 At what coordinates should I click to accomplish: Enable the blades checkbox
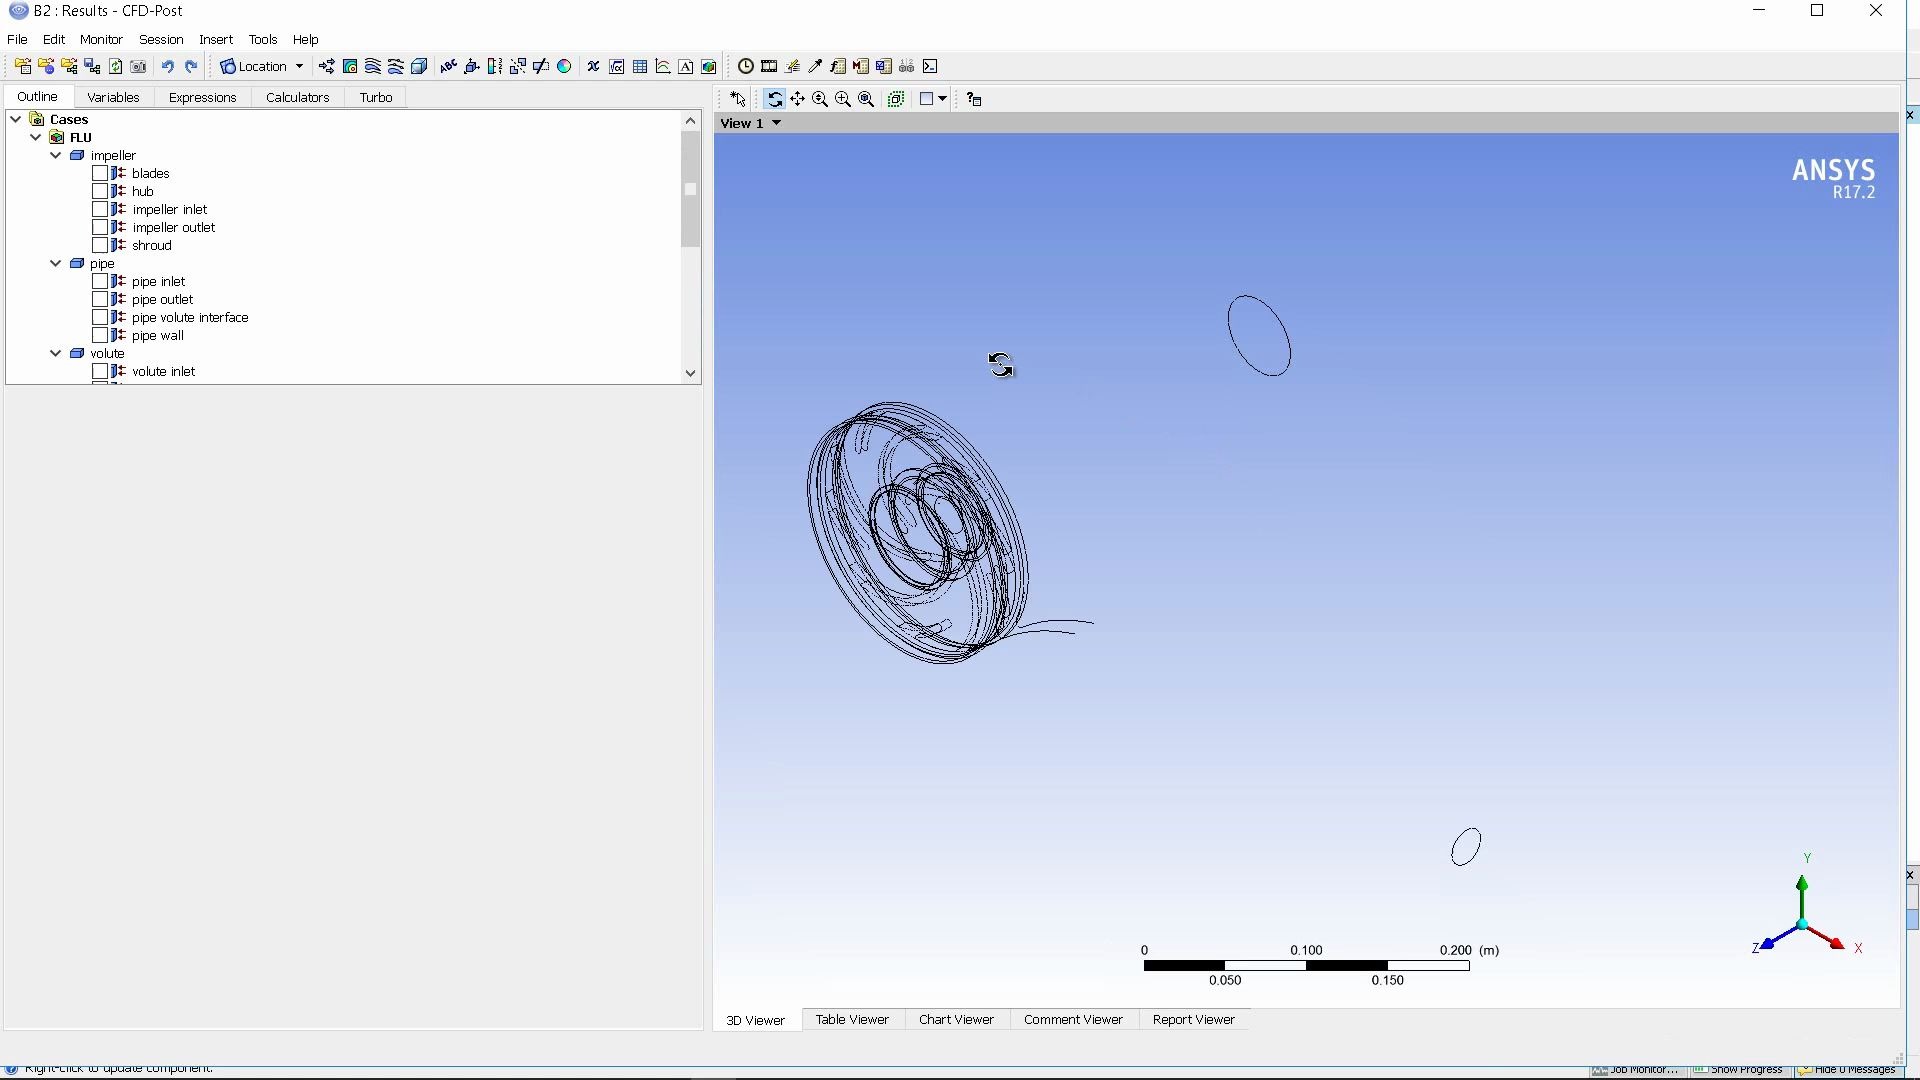pos(100,174)
